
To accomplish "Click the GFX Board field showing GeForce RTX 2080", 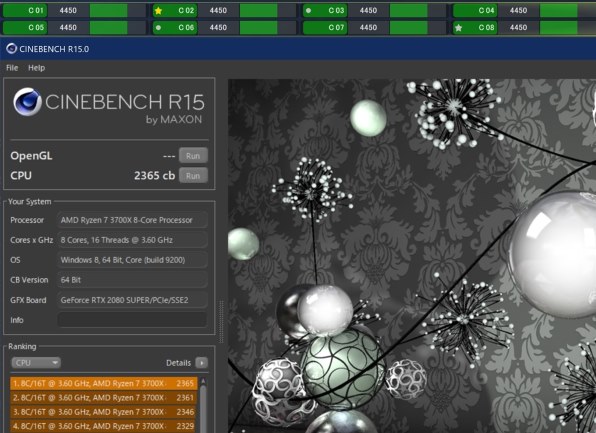I will [x=132, y=300].
